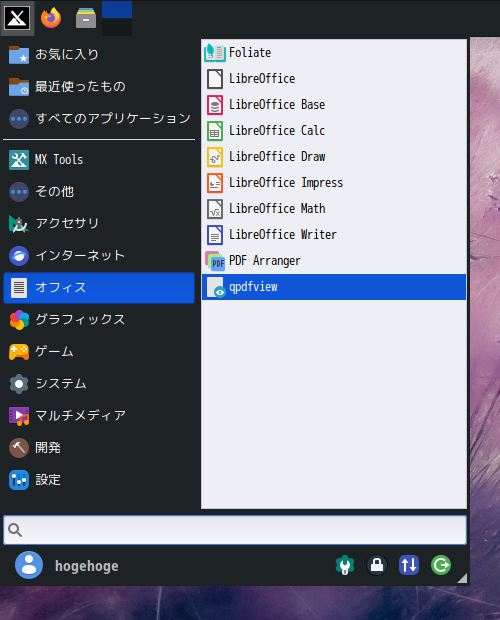Click the green log out button
The width and height of the screenshot is (500, 620).
(441, 565)
